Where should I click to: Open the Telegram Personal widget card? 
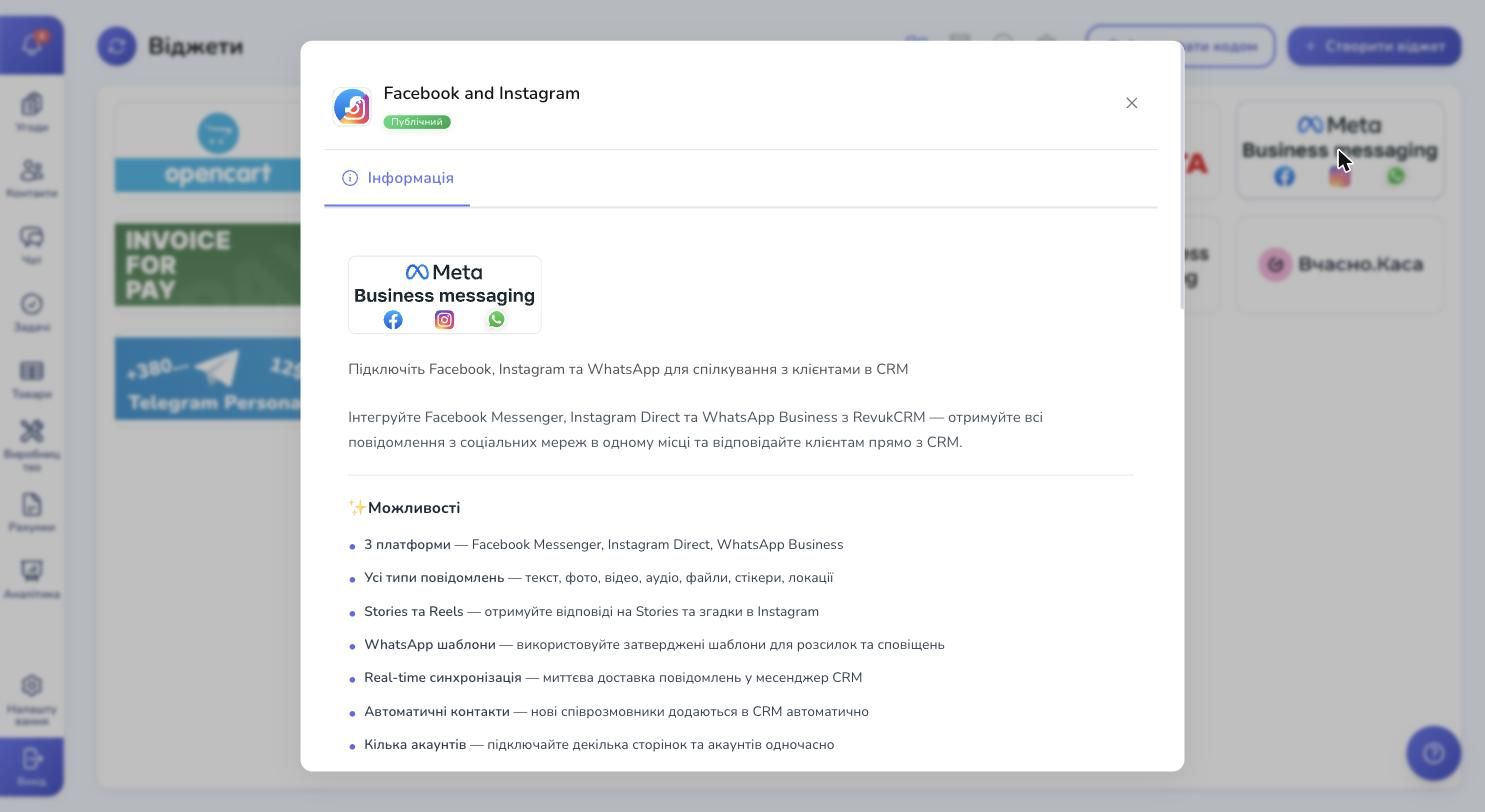coord(208,378)
